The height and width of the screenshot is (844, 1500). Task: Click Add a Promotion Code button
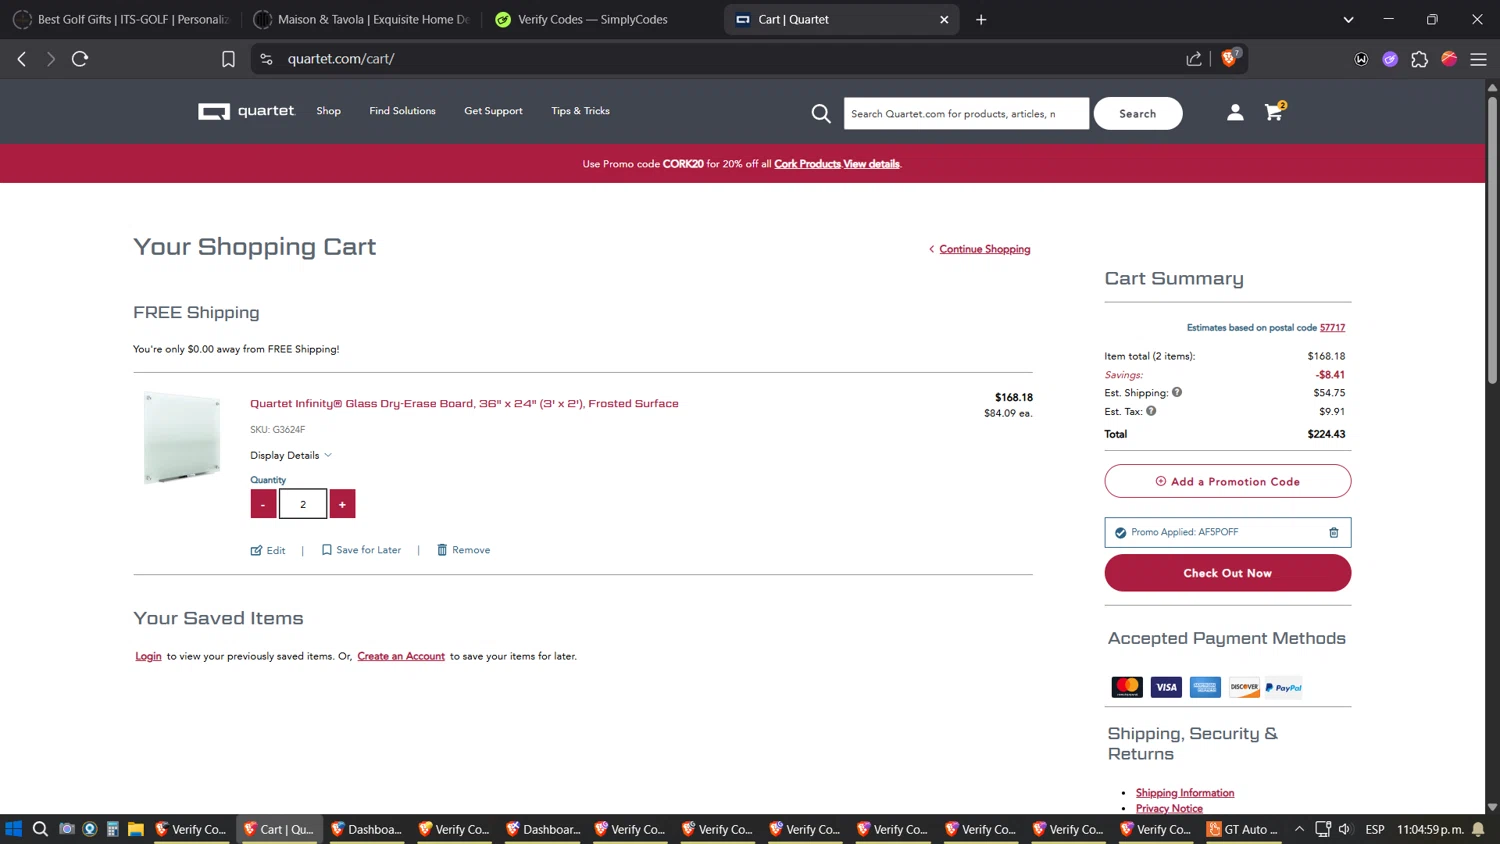coord(1227,481)
